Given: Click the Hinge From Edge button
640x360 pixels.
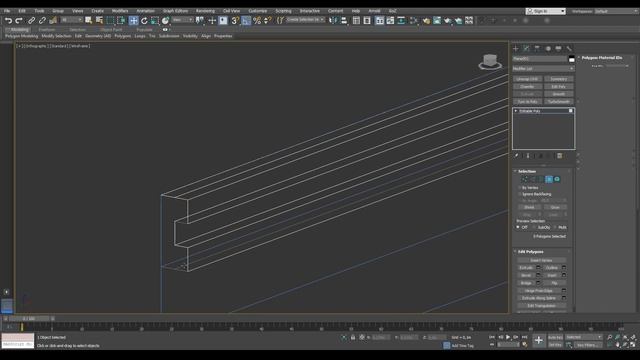Looking at the screenshot, I should [539, 291].
